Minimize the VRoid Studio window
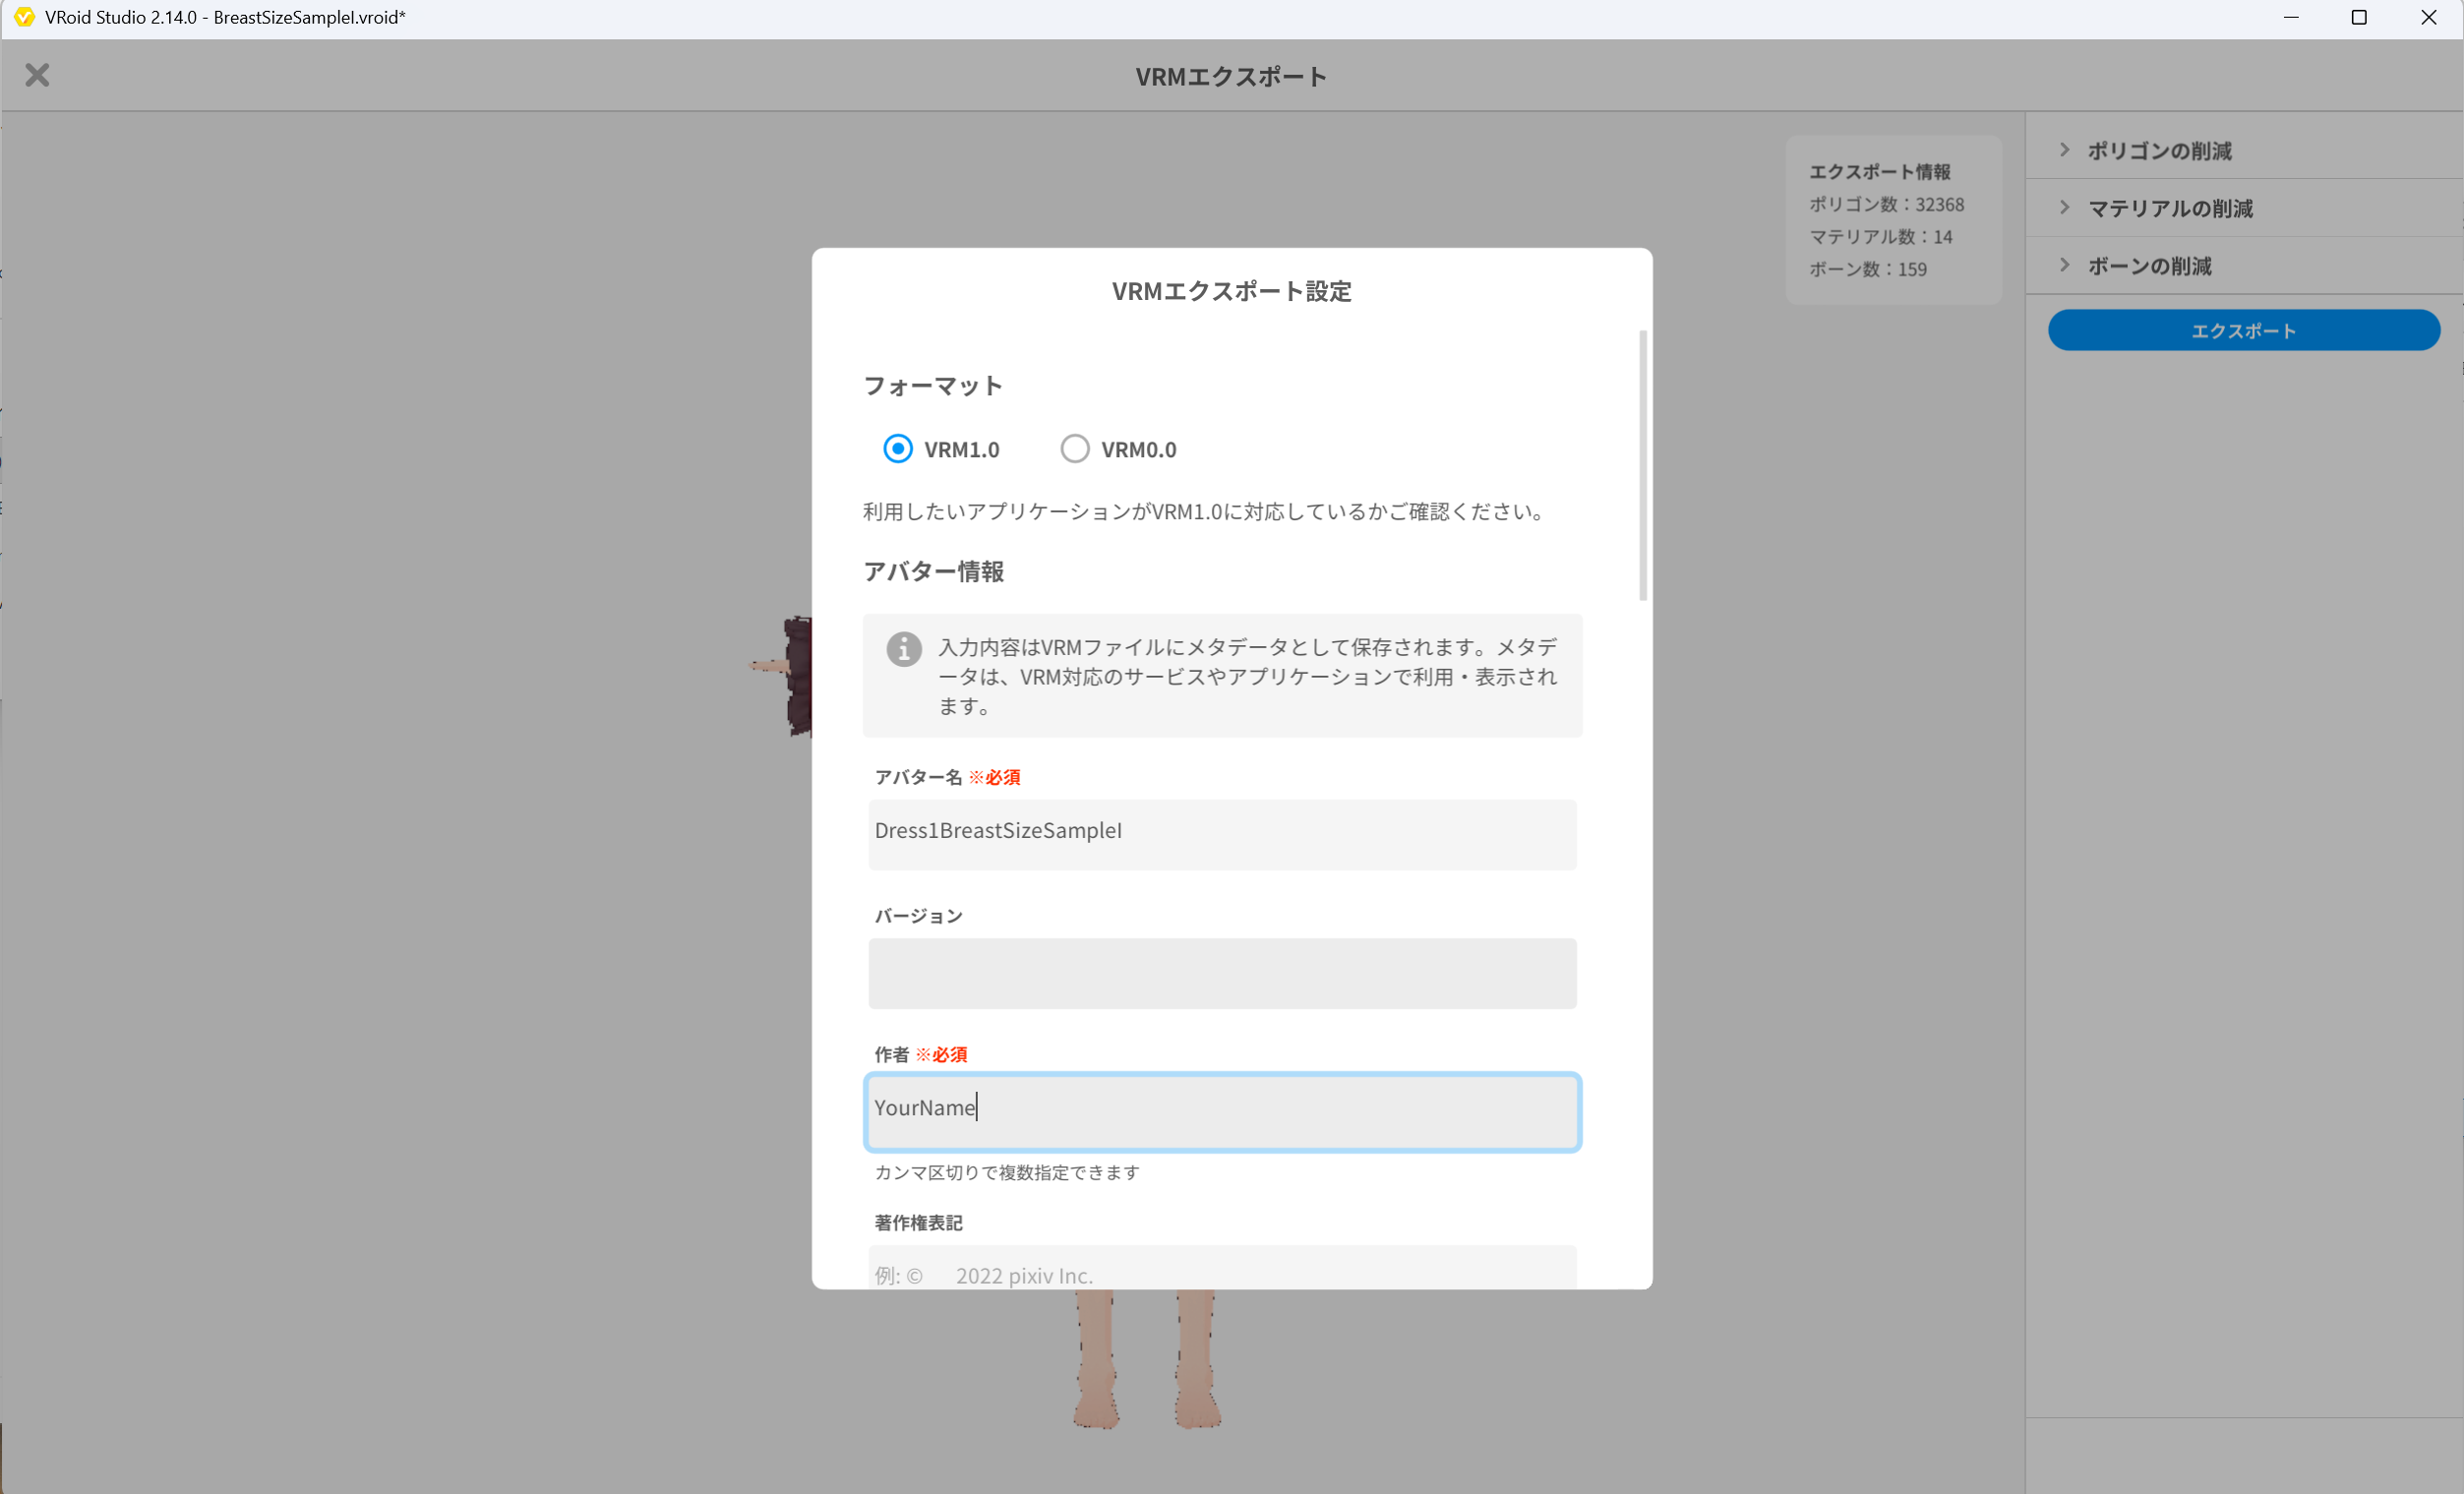2464x1494 pixels. point(2291,17)
